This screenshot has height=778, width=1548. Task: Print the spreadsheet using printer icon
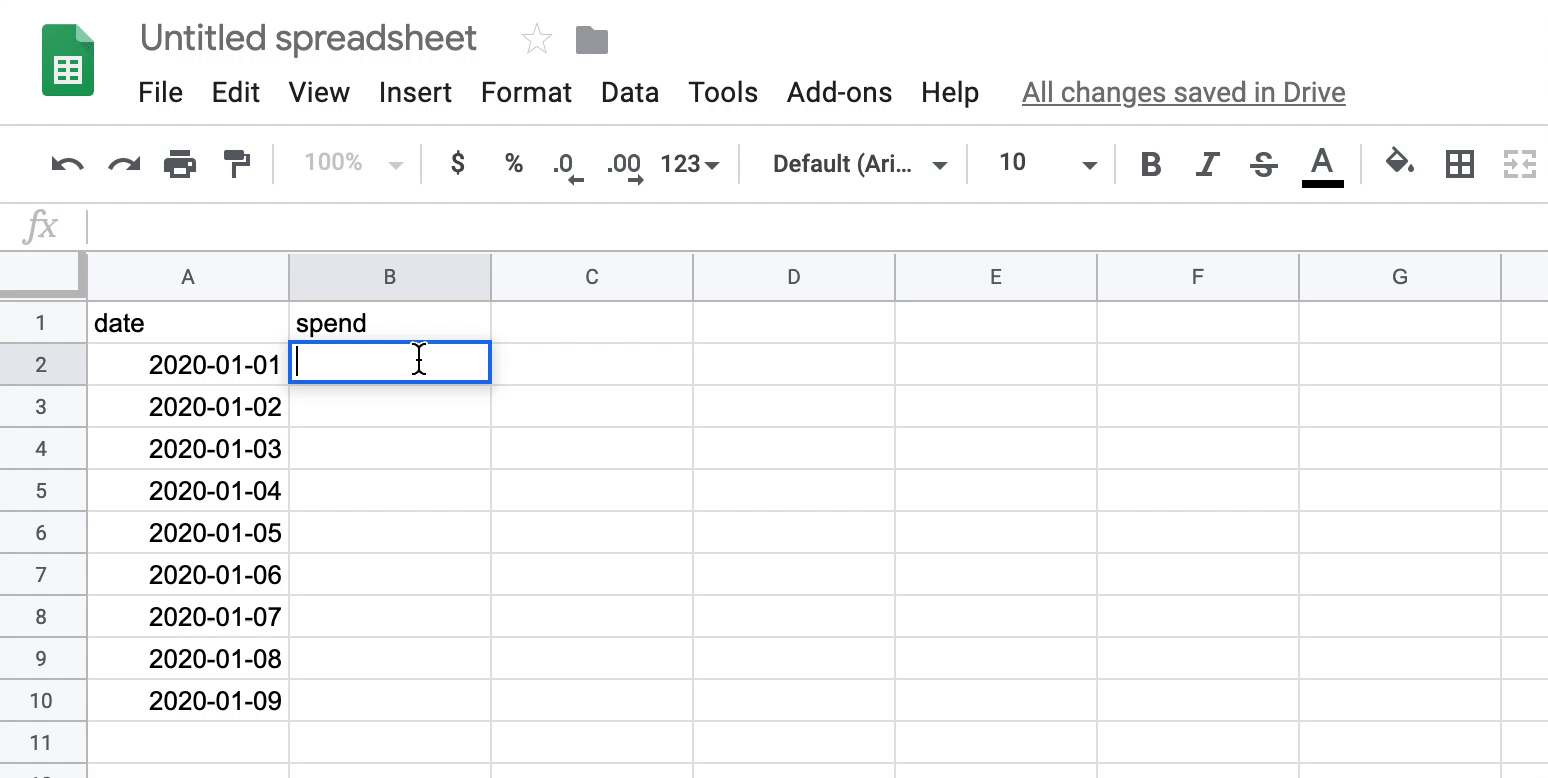pyautogui.click(x=180, y=164)
